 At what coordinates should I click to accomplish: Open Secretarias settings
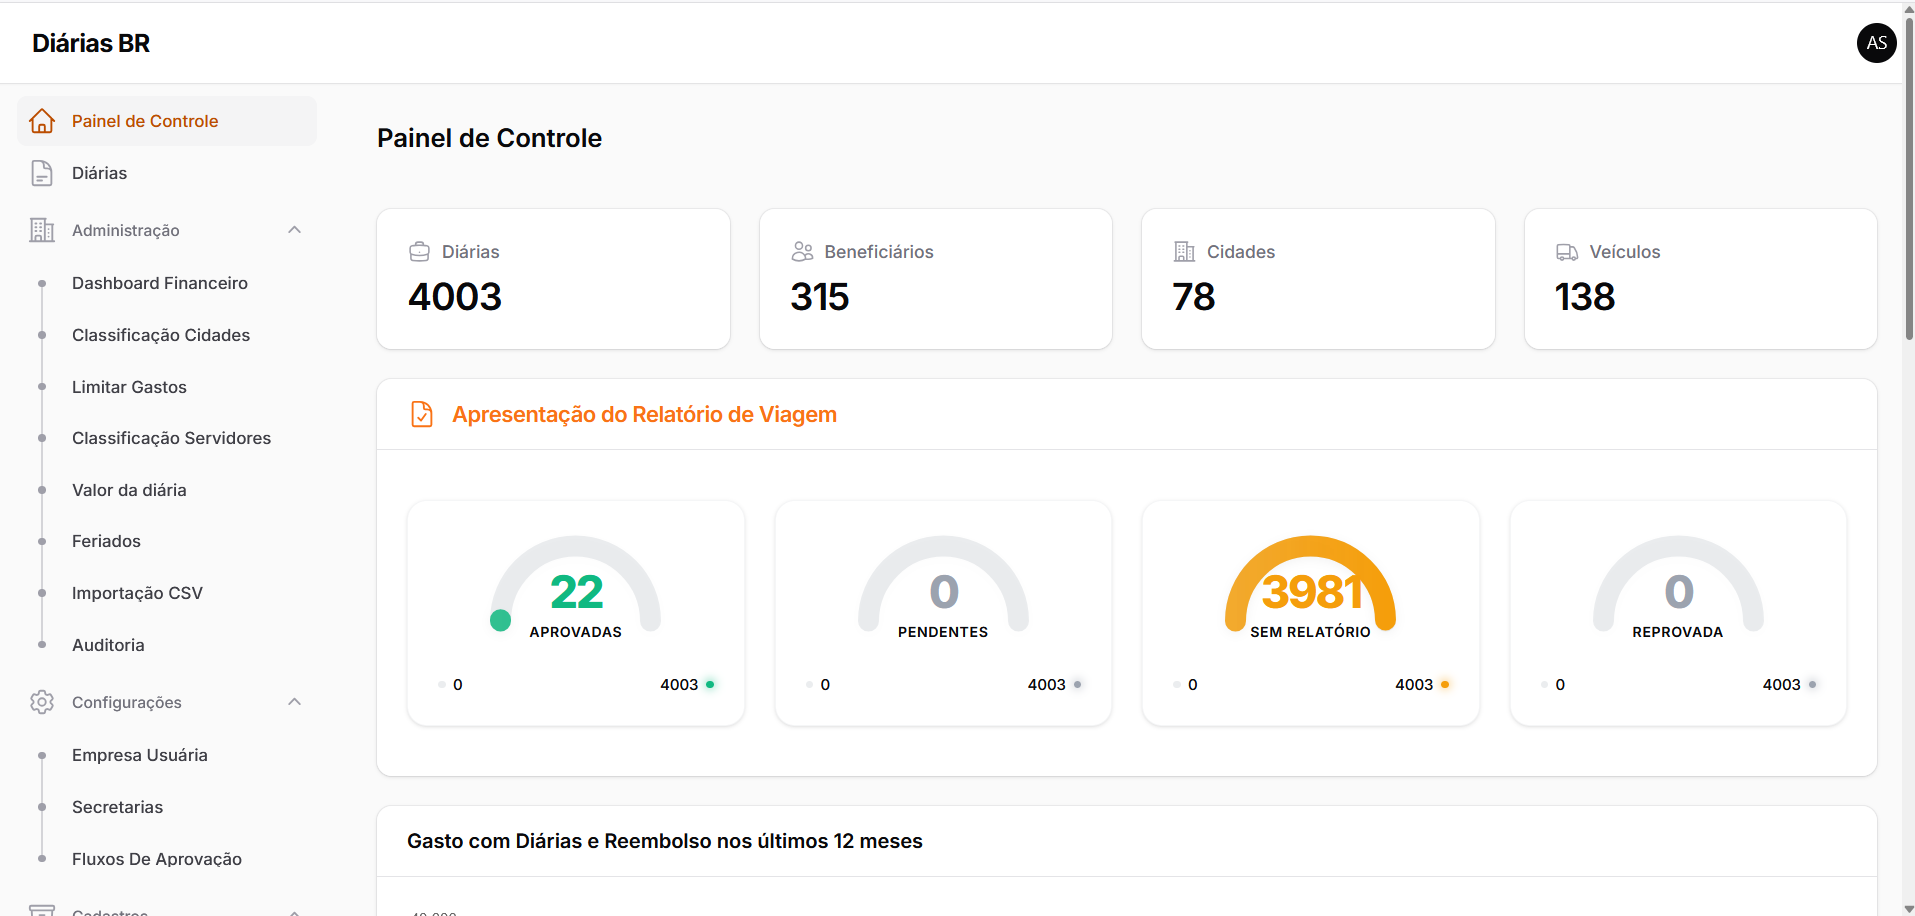[x=117, y=807]
